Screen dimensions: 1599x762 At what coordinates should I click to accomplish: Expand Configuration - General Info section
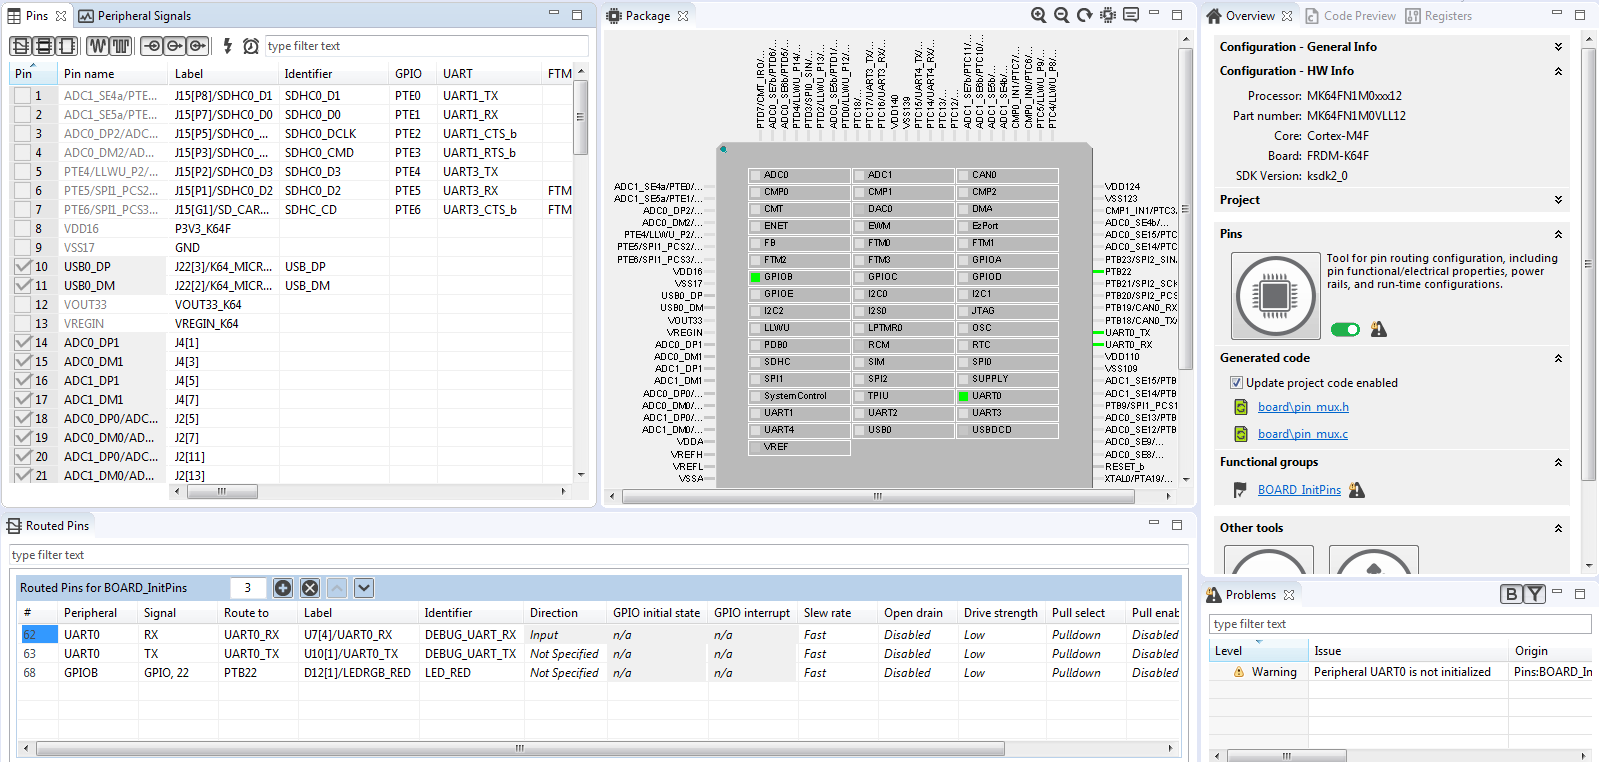click(x=1558, y=47)
